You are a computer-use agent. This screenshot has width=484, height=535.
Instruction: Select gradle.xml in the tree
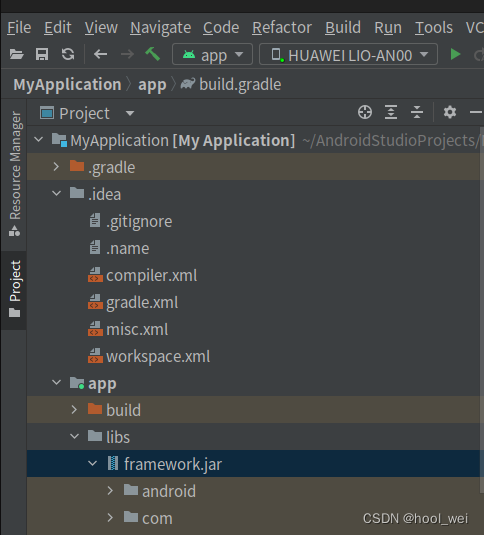point(142,303)
